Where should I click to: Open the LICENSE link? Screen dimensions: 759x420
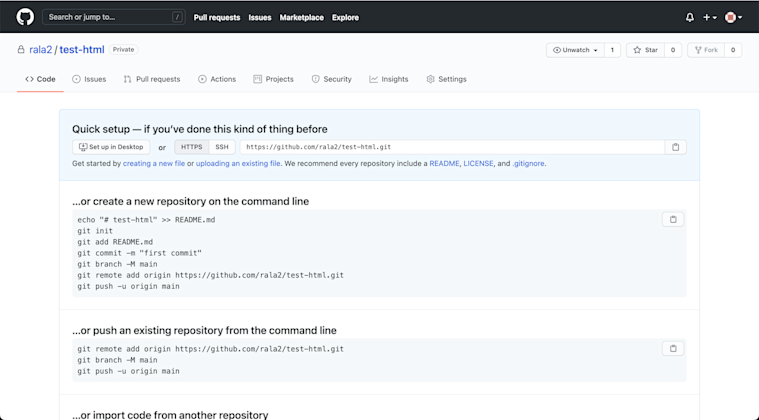478,164
